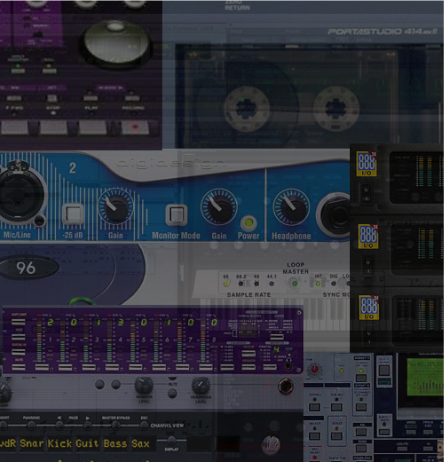
Task: Click the F FWD transport key
Action: (14, 127)
